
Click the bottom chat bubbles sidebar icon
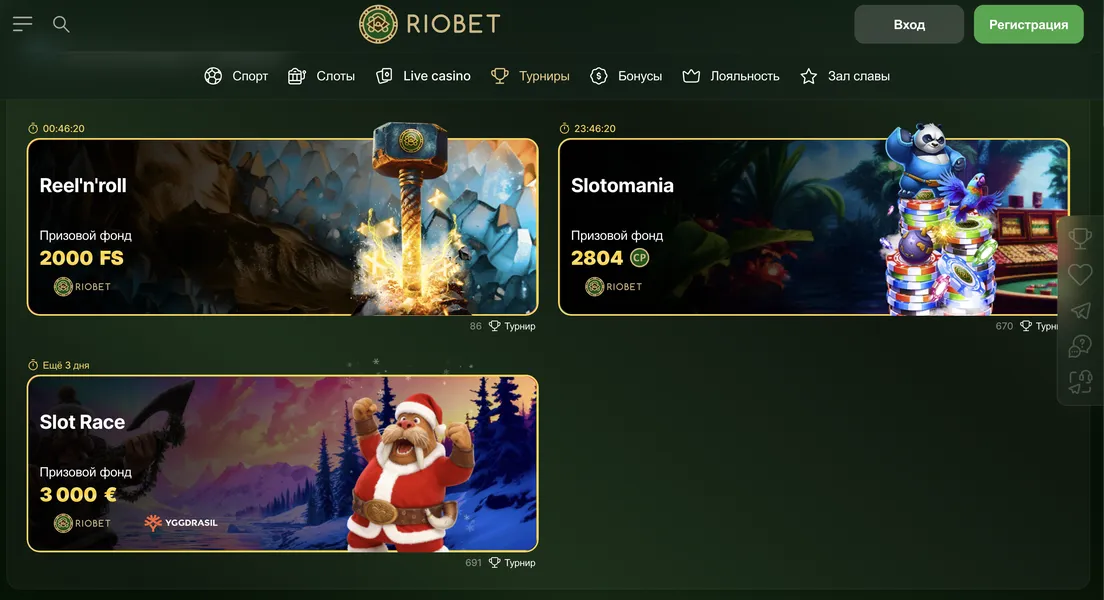[1080, 382]
